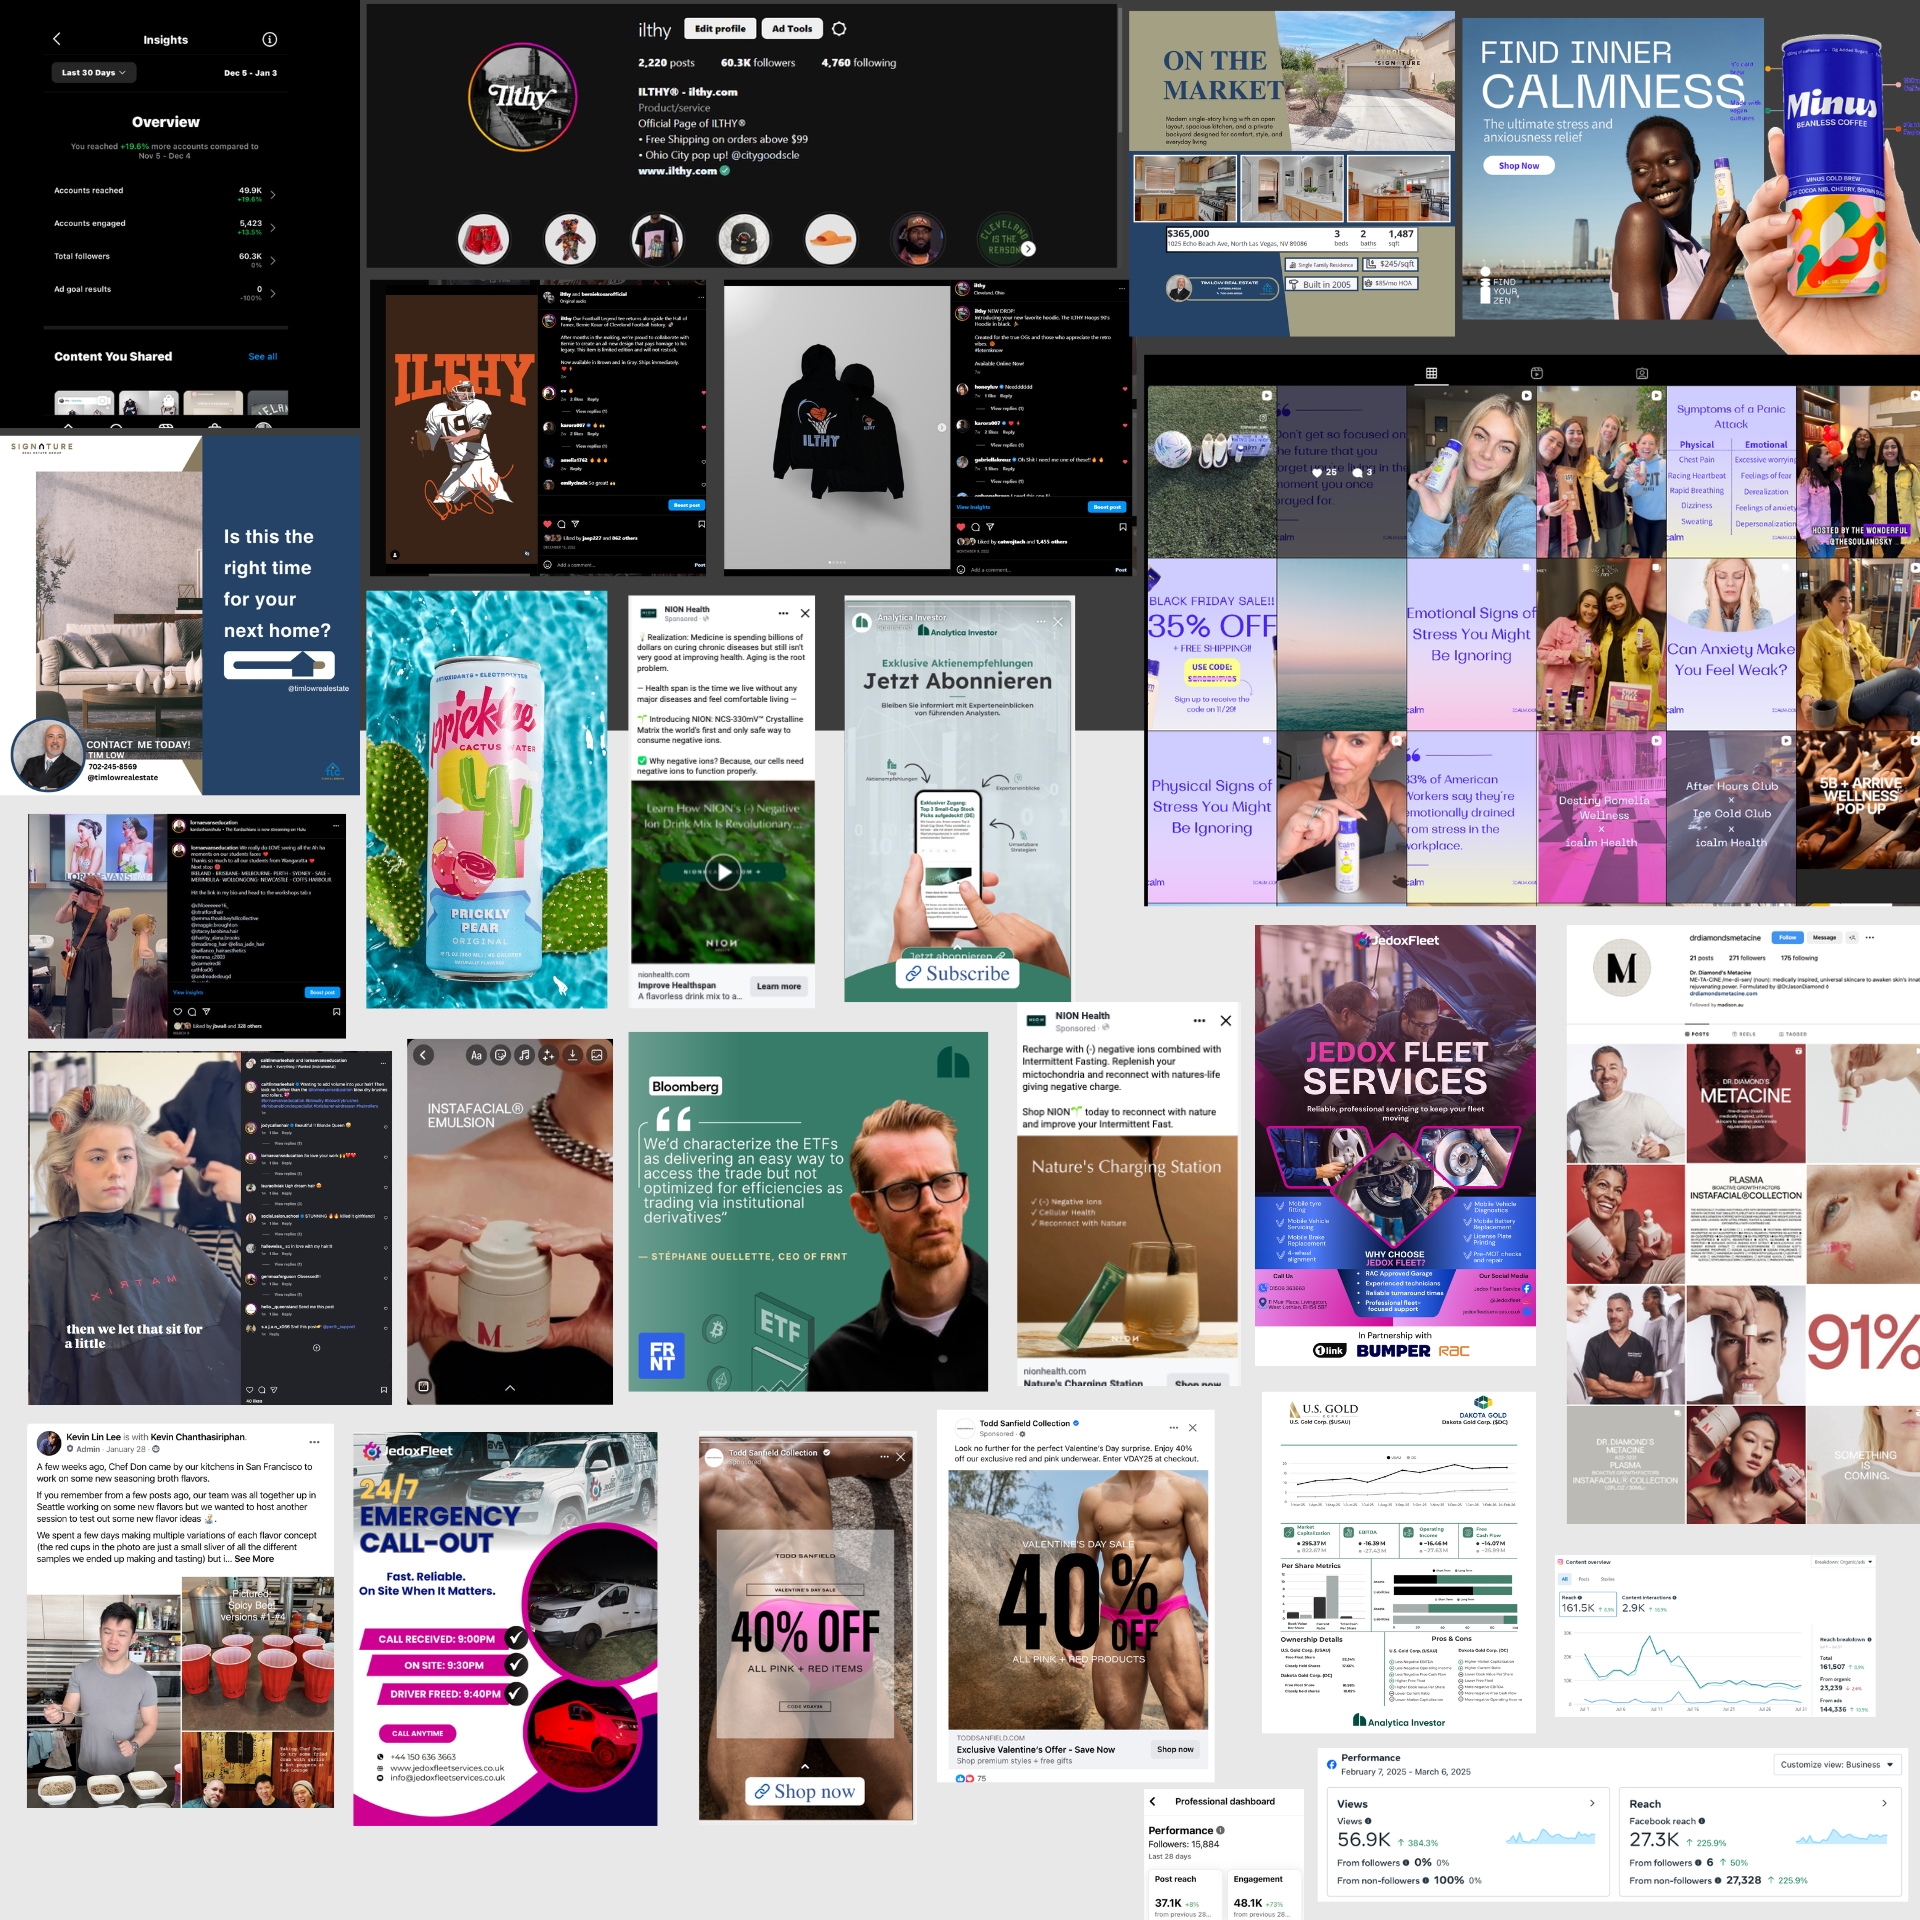Open more options on Nature's Charging Station ad
Screen dimensions: 1920x1920
pos(1199,1021)
